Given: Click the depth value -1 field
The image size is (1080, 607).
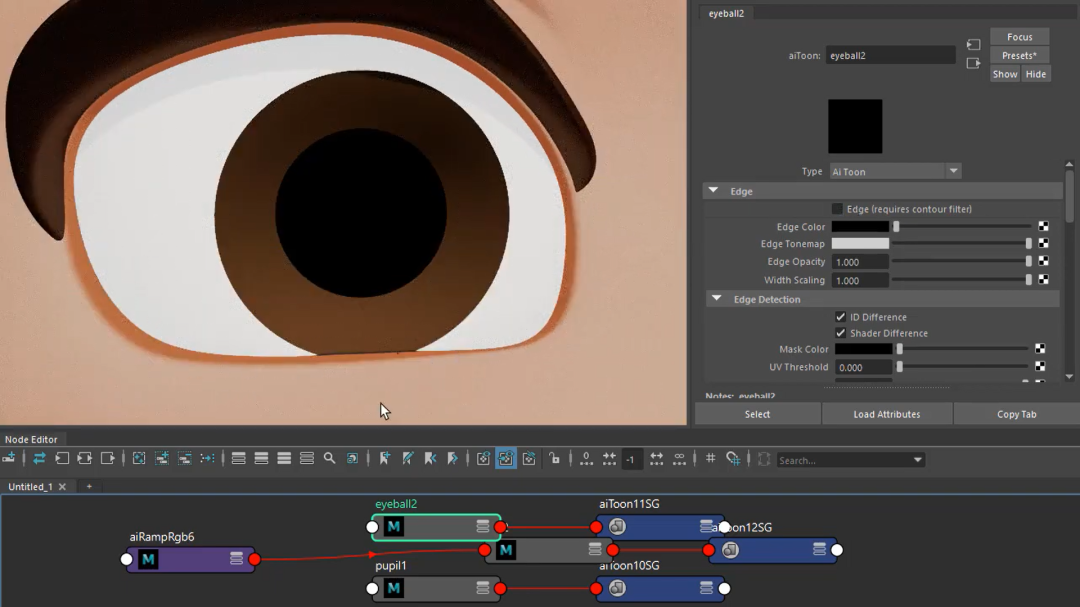Looking at the screenshot, I should click(630, 460).
